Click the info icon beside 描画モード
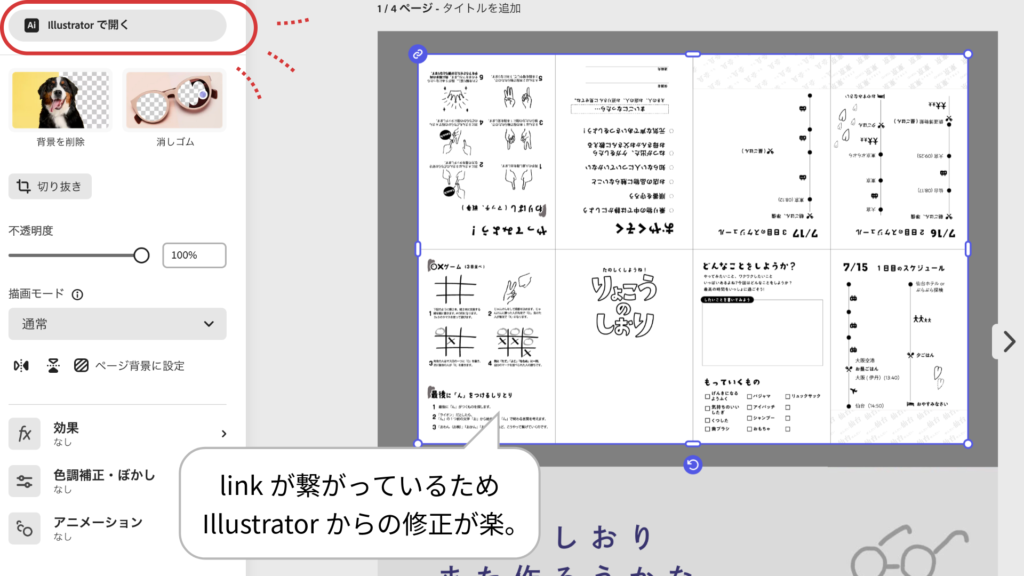1024x576 pixels. click(x=77, y=295)
